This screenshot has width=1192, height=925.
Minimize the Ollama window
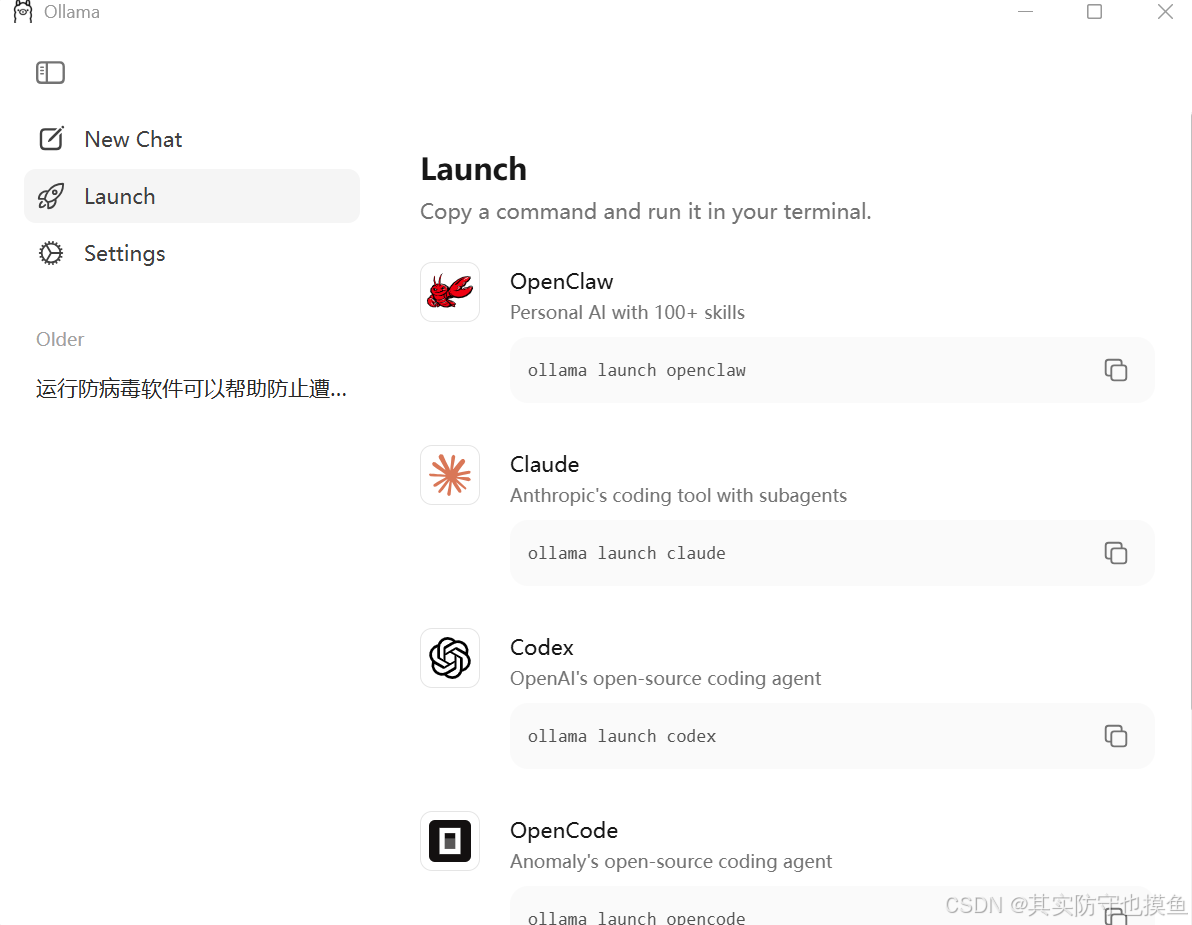[x=1026, y=11]
